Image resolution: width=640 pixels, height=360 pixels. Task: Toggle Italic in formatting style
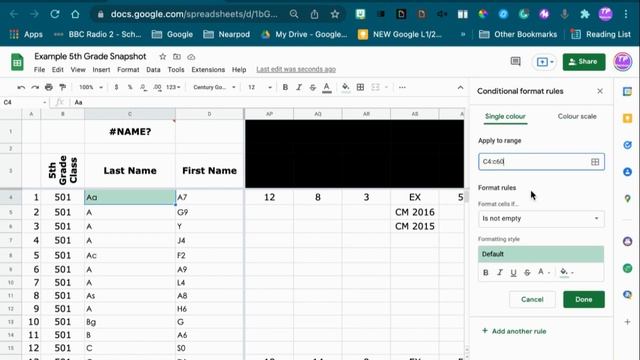pyautogui.click(x=500, y=272)
